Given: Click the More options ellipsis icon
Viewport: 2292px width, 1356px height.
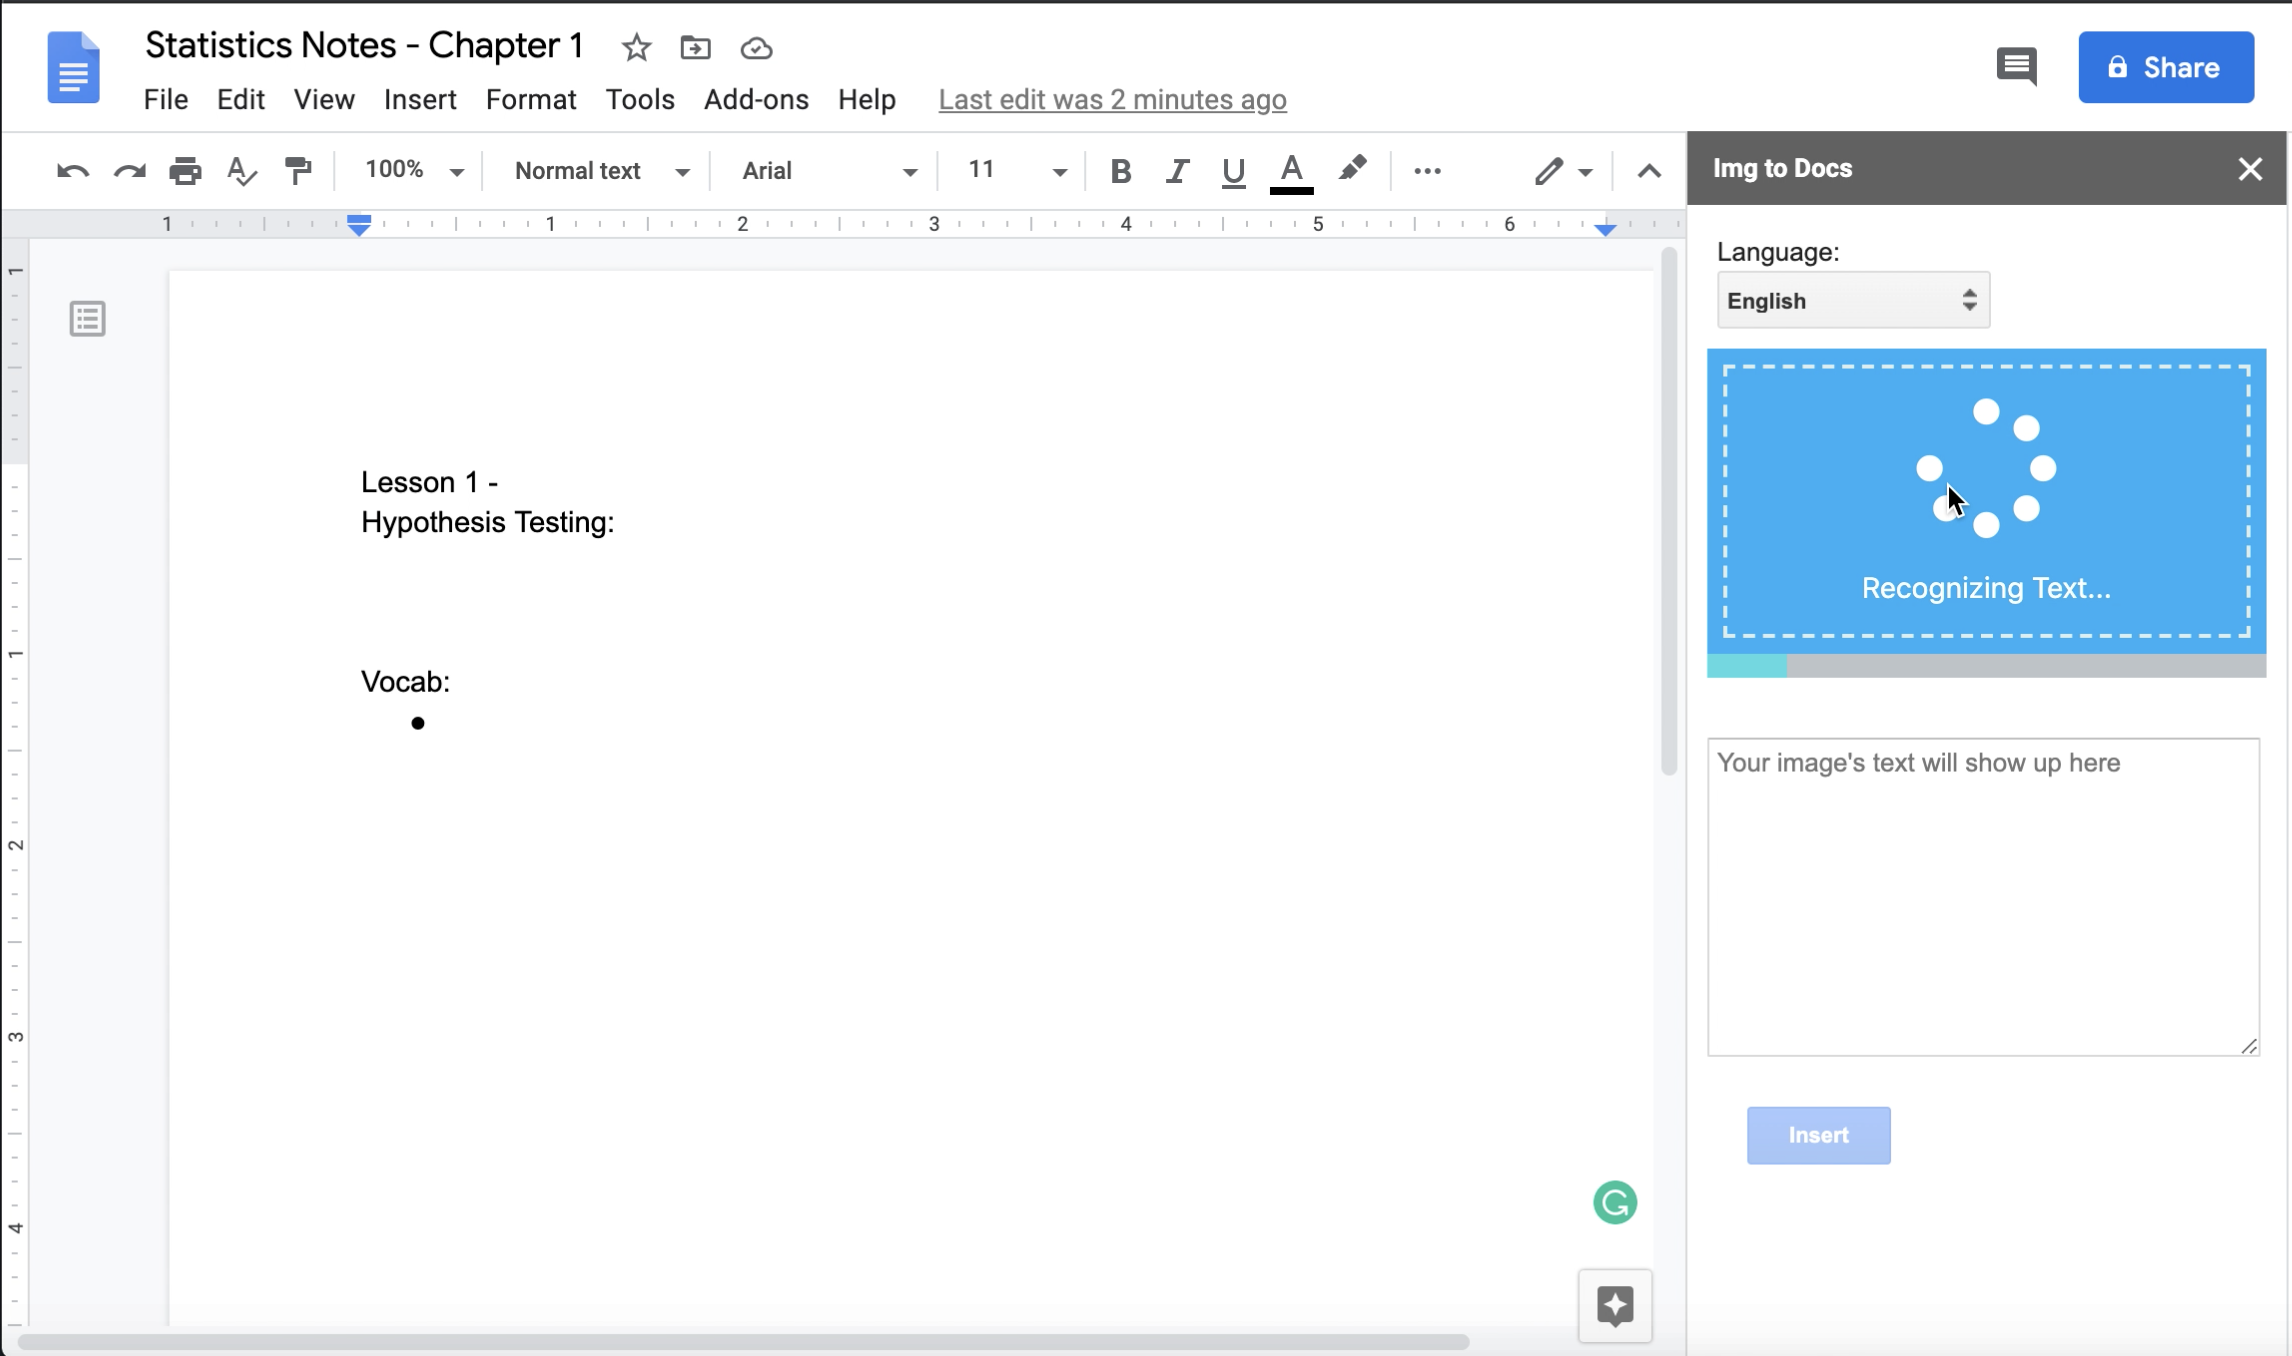Looking at the screenshot, I should click(x=1427, y=171).
